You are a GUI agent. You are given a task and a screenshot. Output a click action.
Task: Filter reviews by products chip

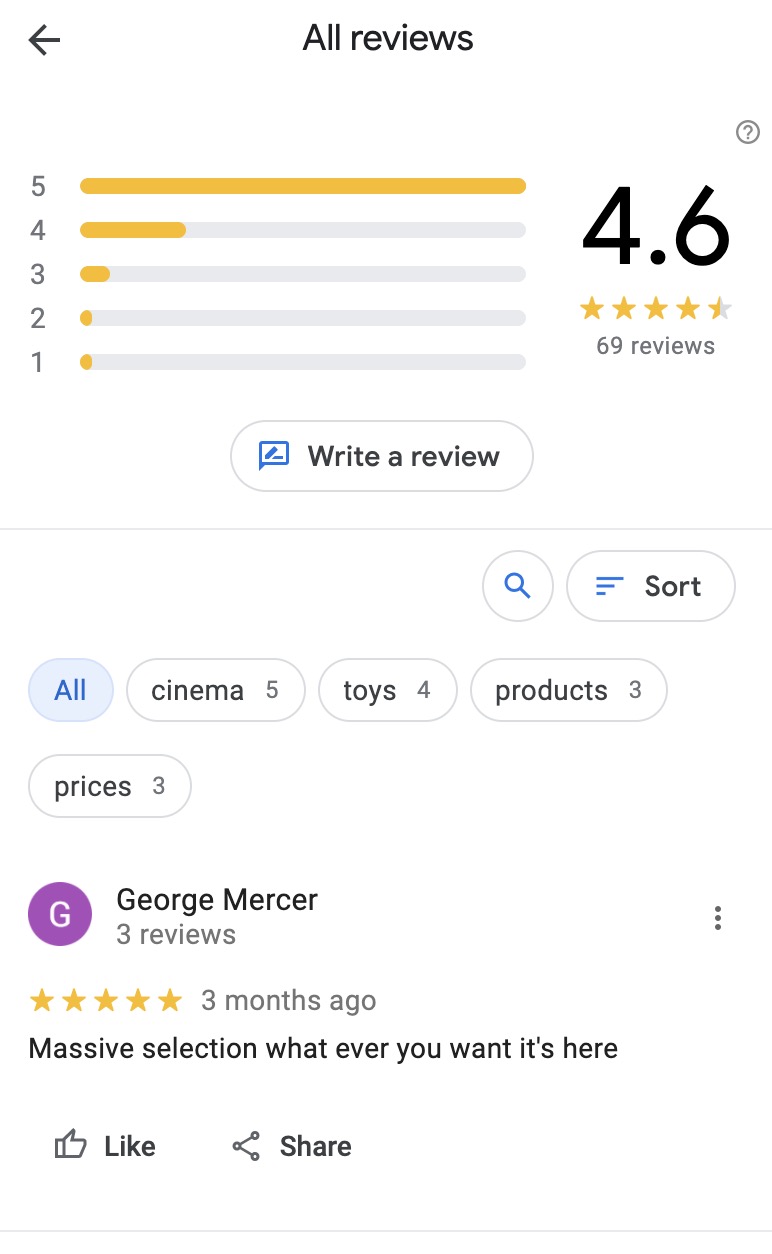(568, 690)
